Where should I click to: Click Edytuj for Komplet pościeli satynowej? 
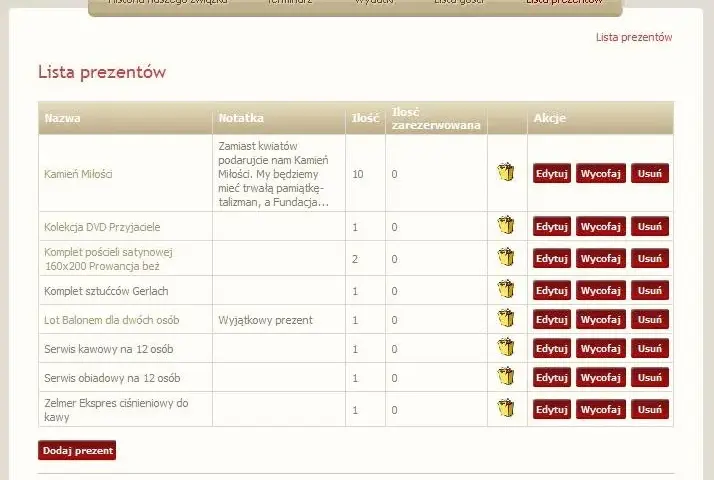[x=551, y=258]
